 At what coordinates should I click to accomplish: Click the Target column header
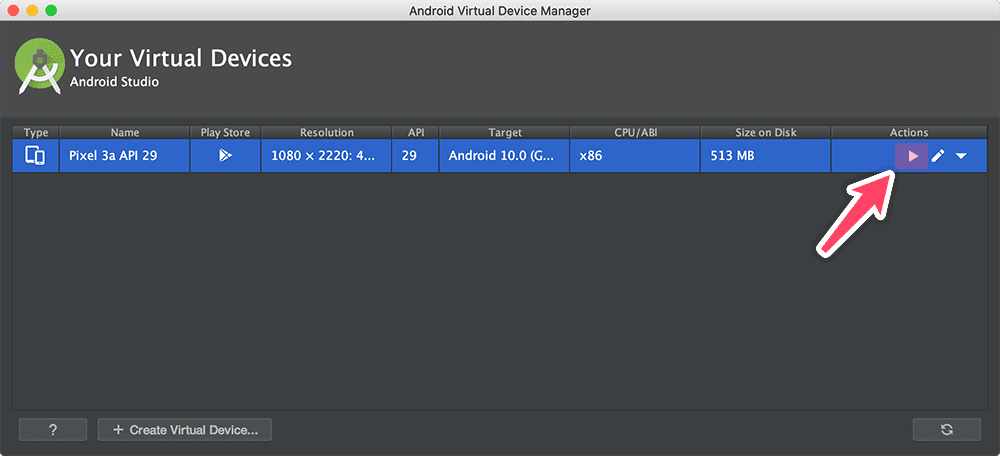pos(504,133)
